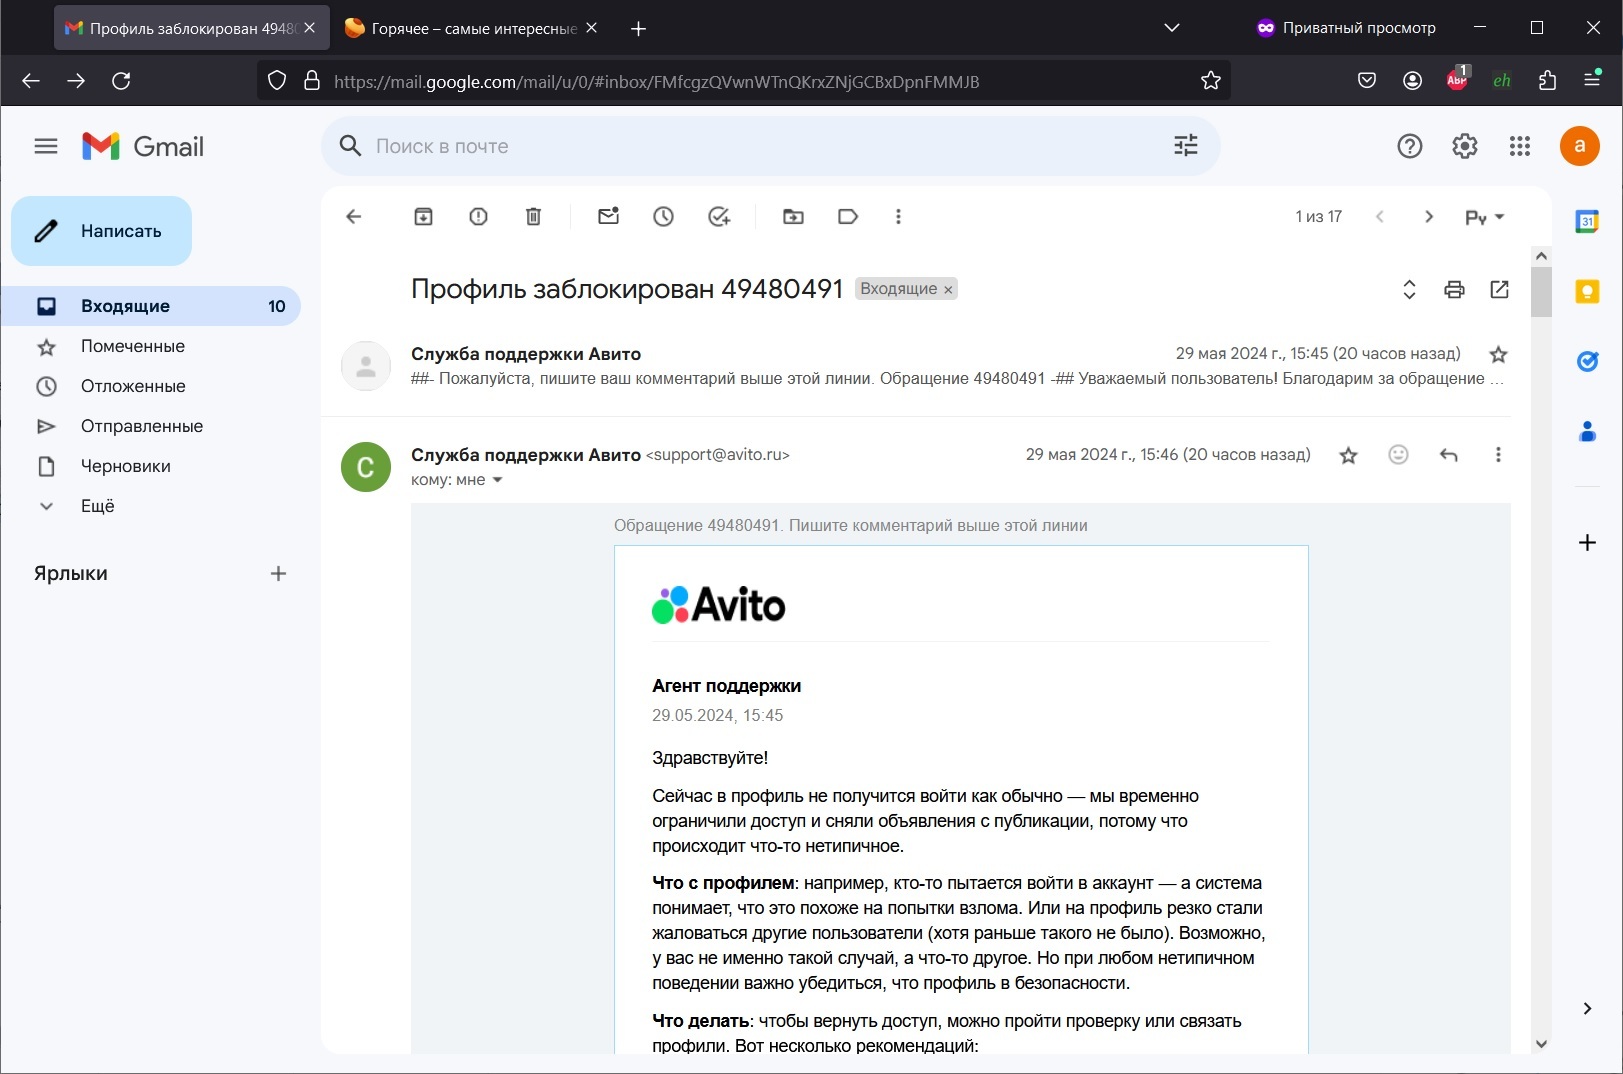Open Google Keep side panel

tap(1587, 291)
